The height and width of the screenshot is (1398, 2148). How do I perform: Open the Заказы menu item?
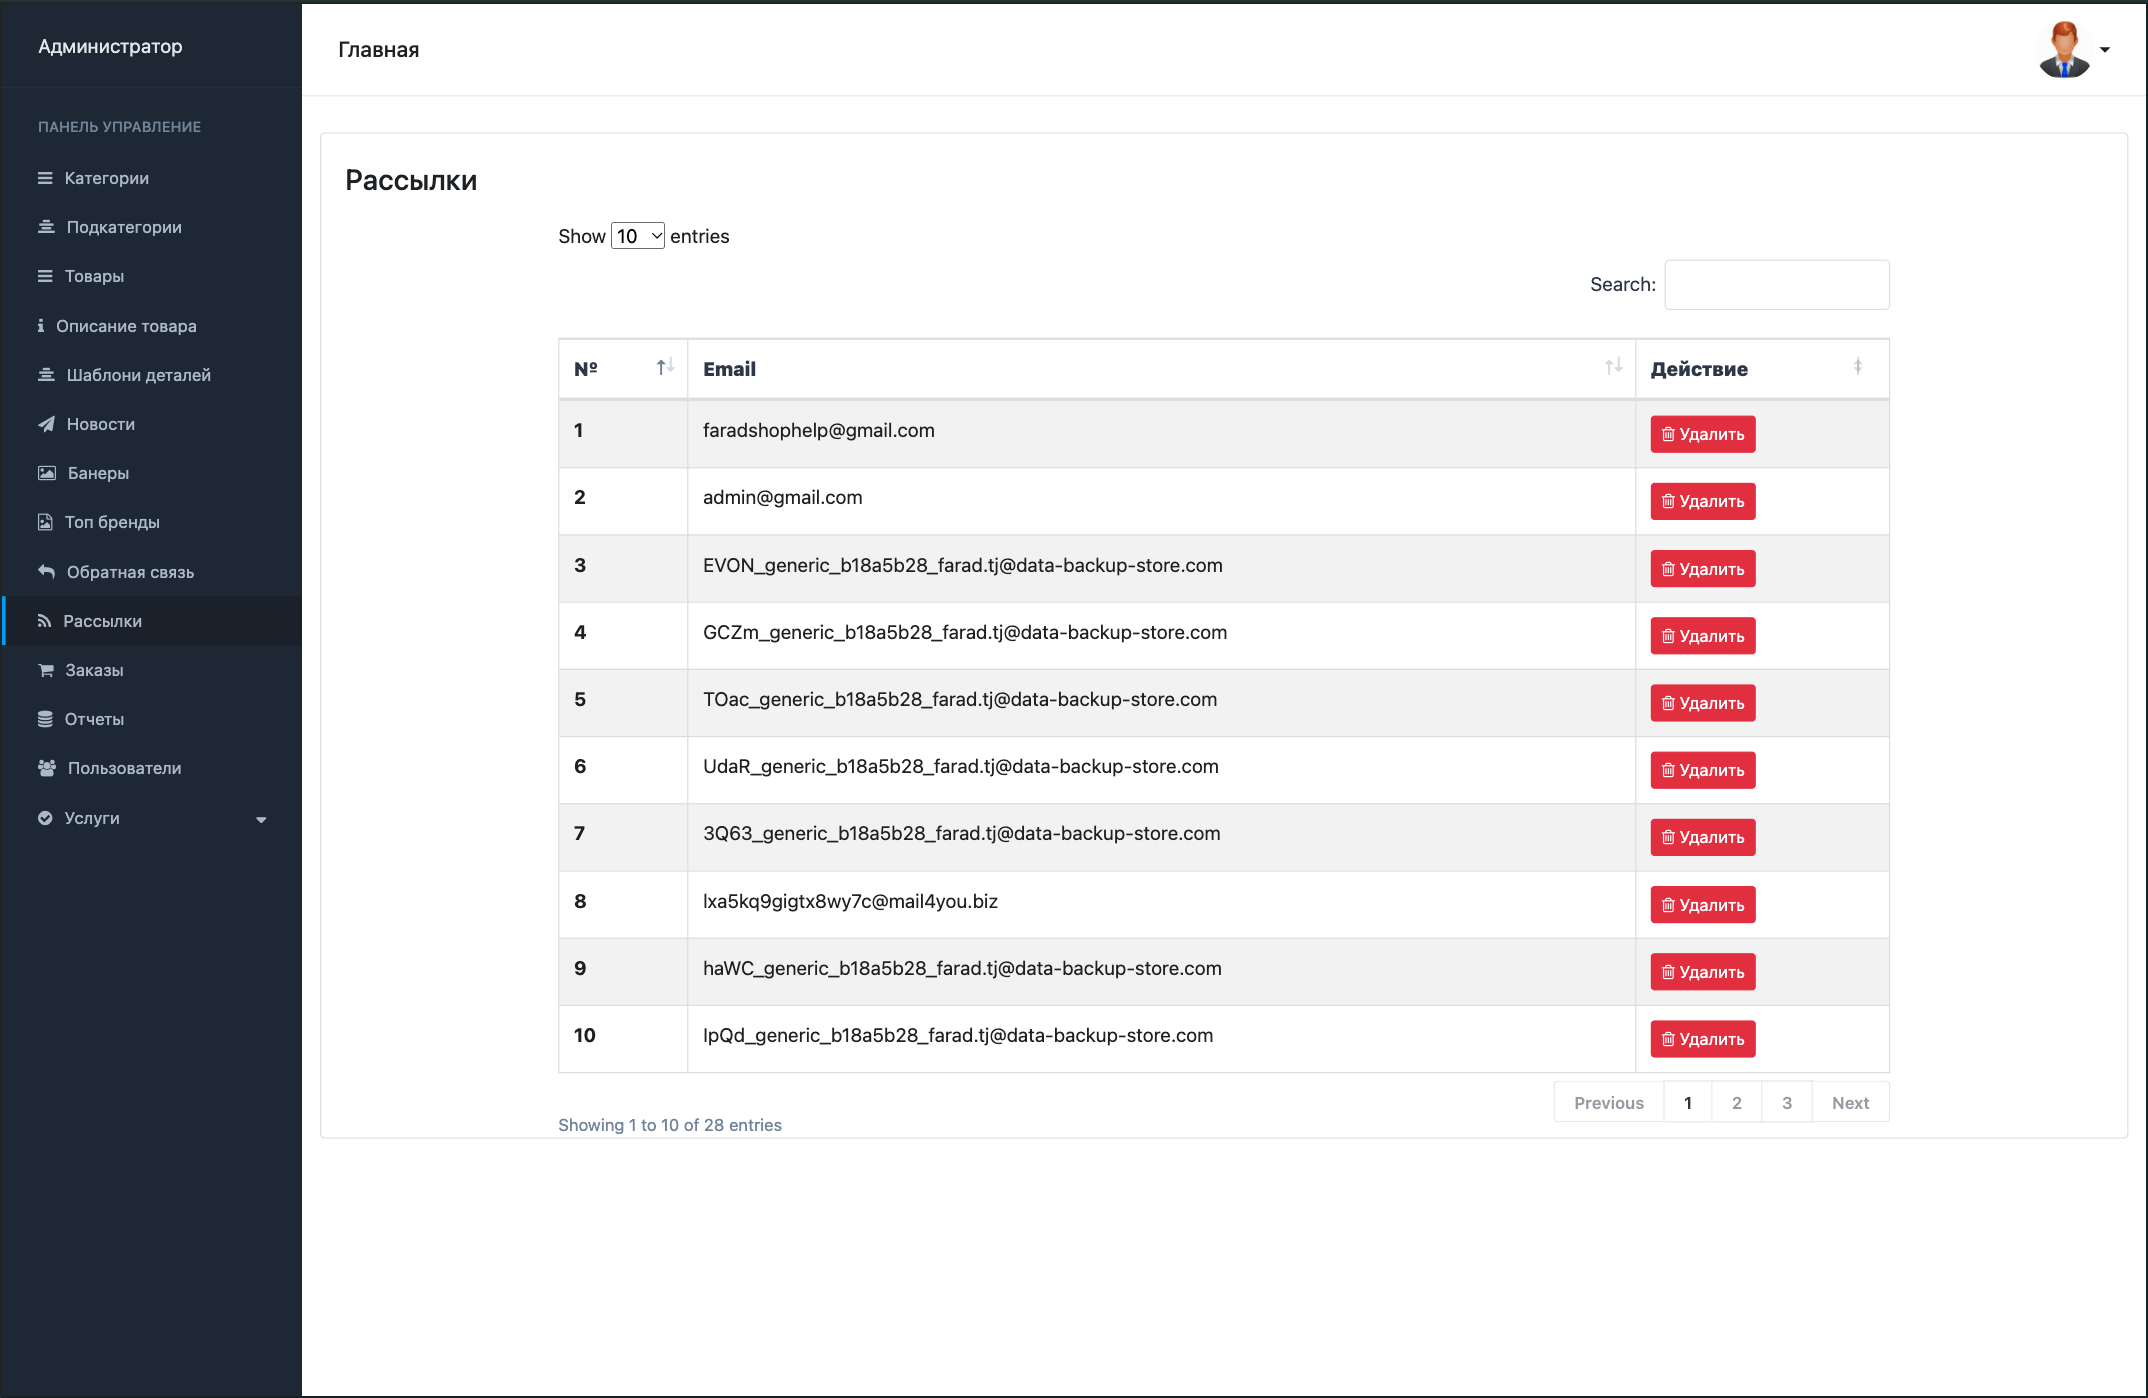pyautogui.click(x=151, y=670)
